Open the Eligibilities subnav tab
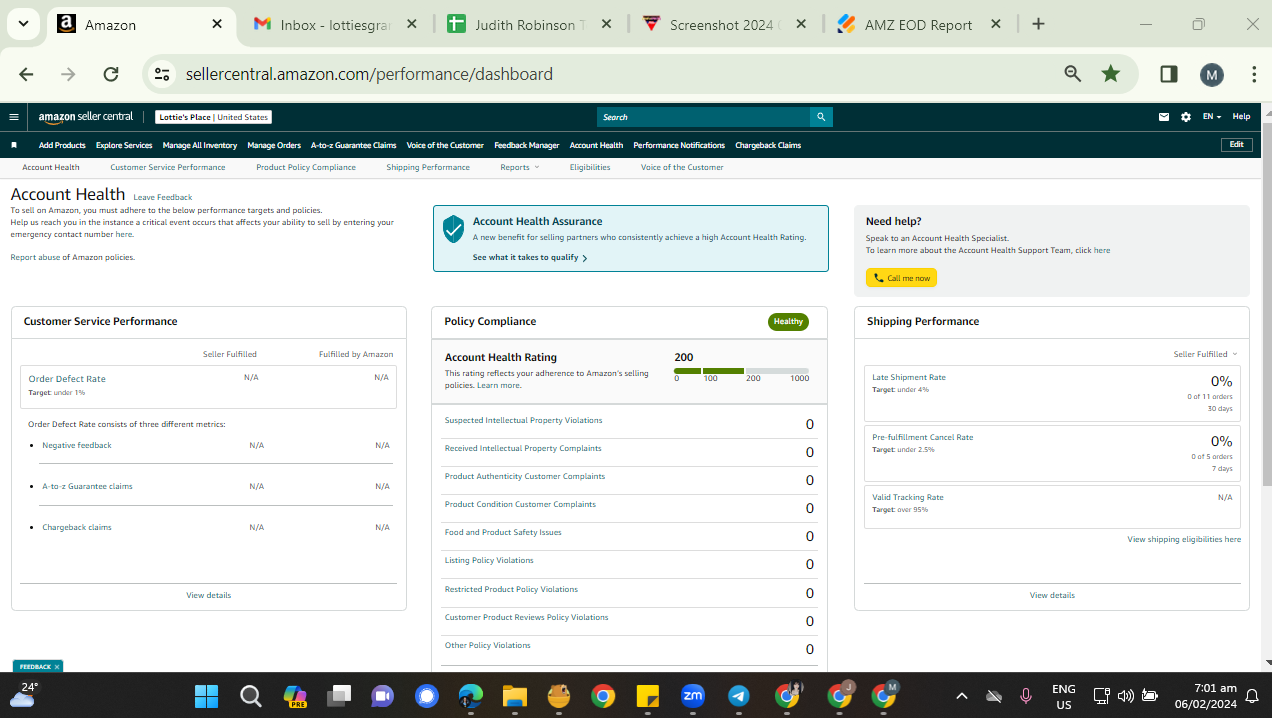 tap(590, 167)
